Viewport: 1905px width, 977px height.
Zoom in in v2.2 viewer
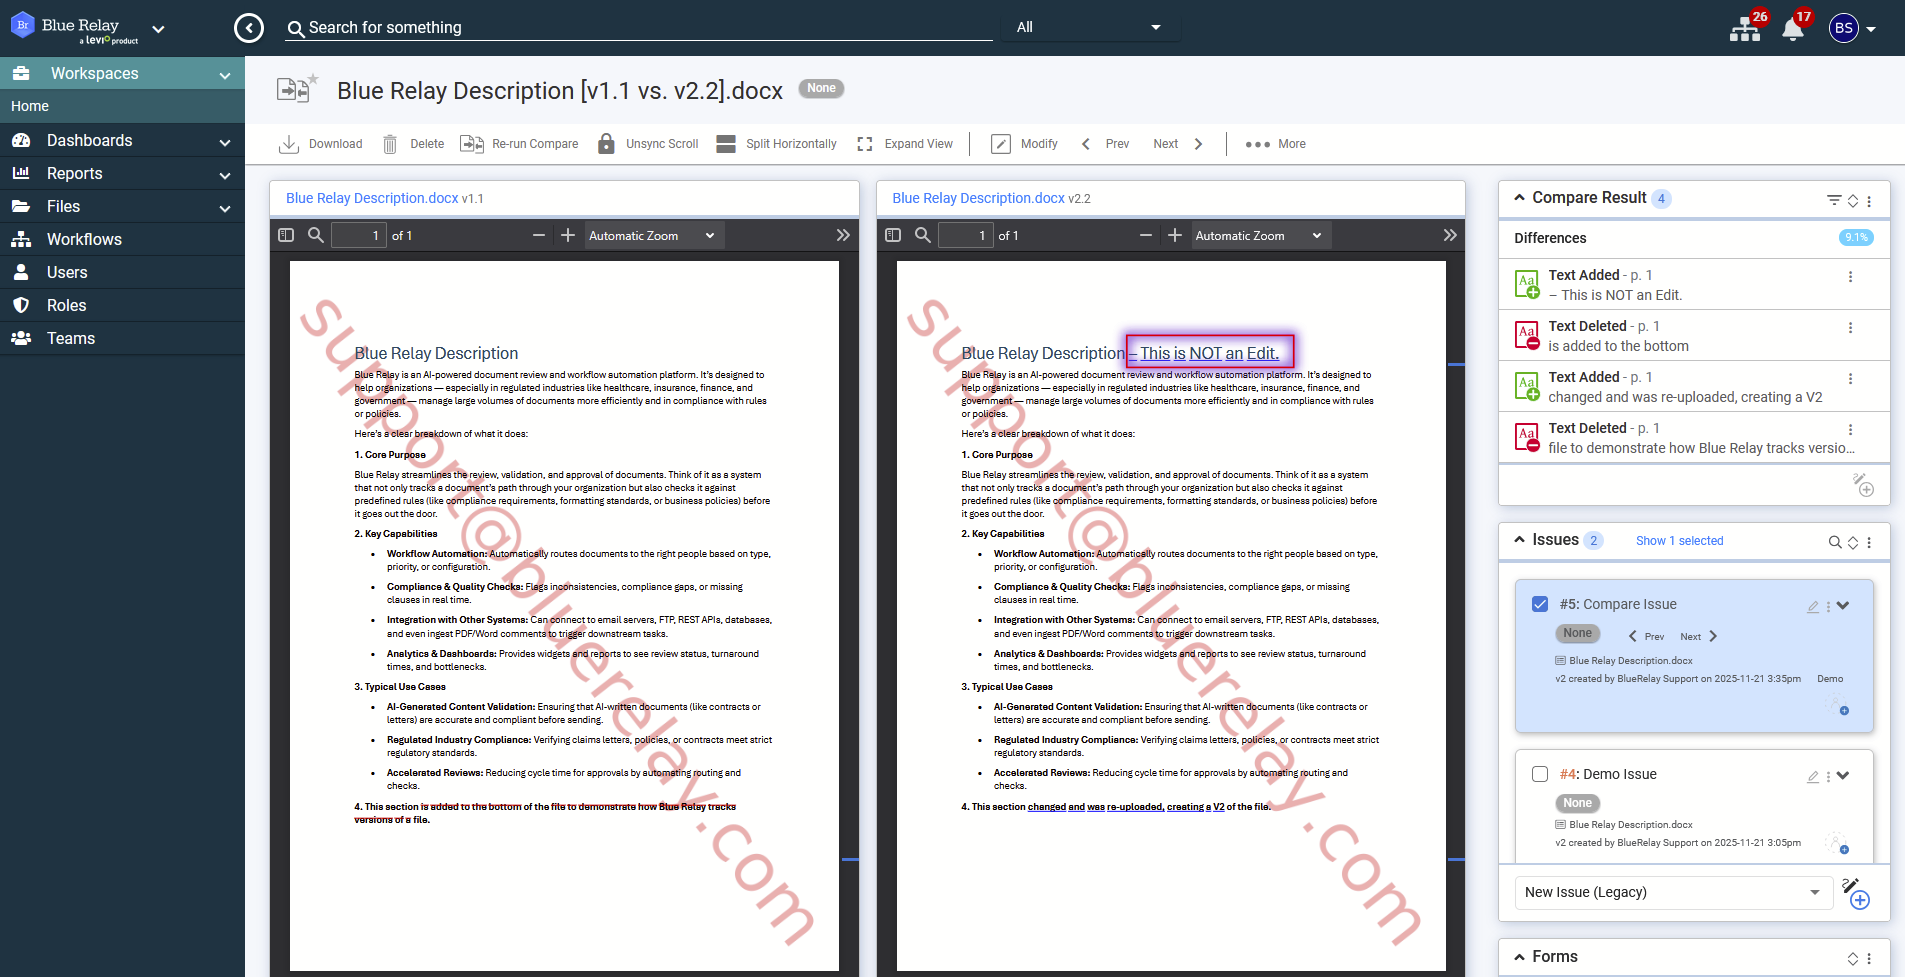point(1175,235)
